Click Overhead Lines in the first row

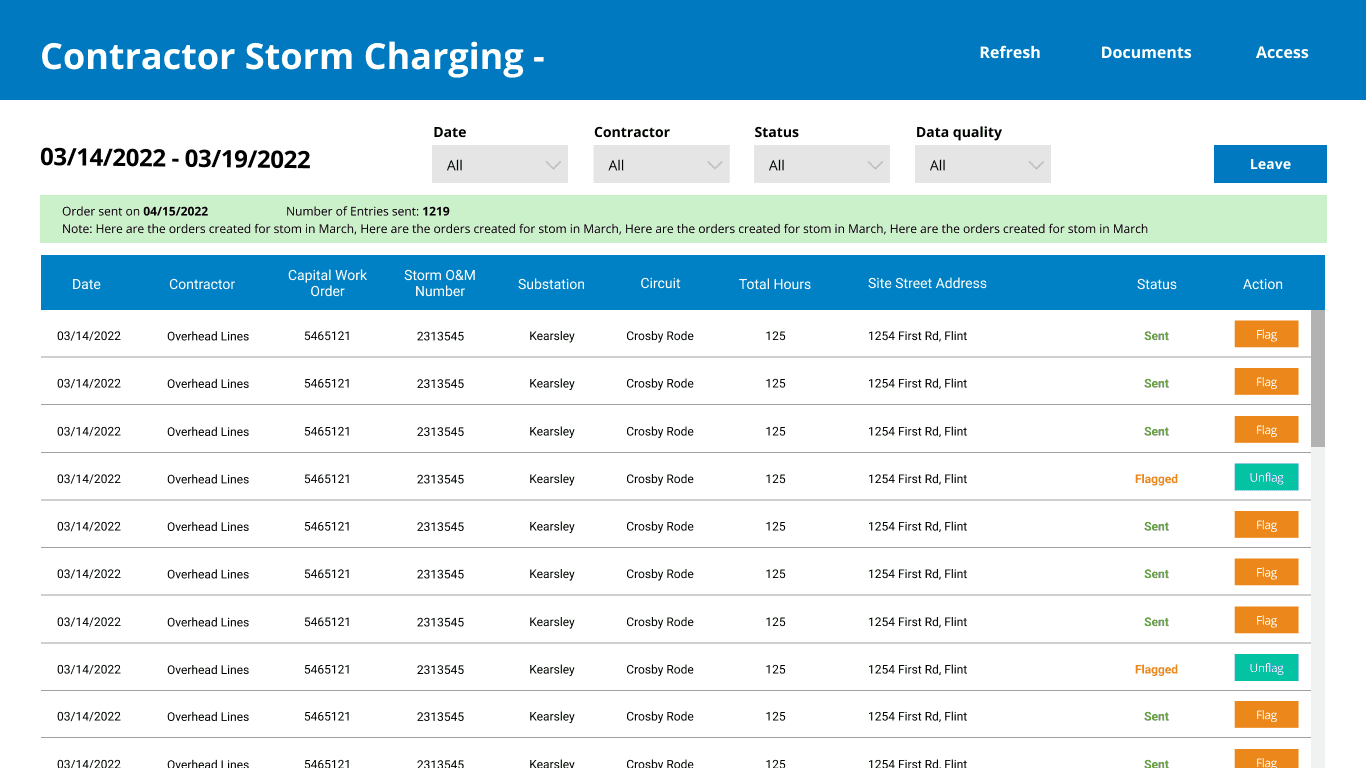(x=208, y=336)
